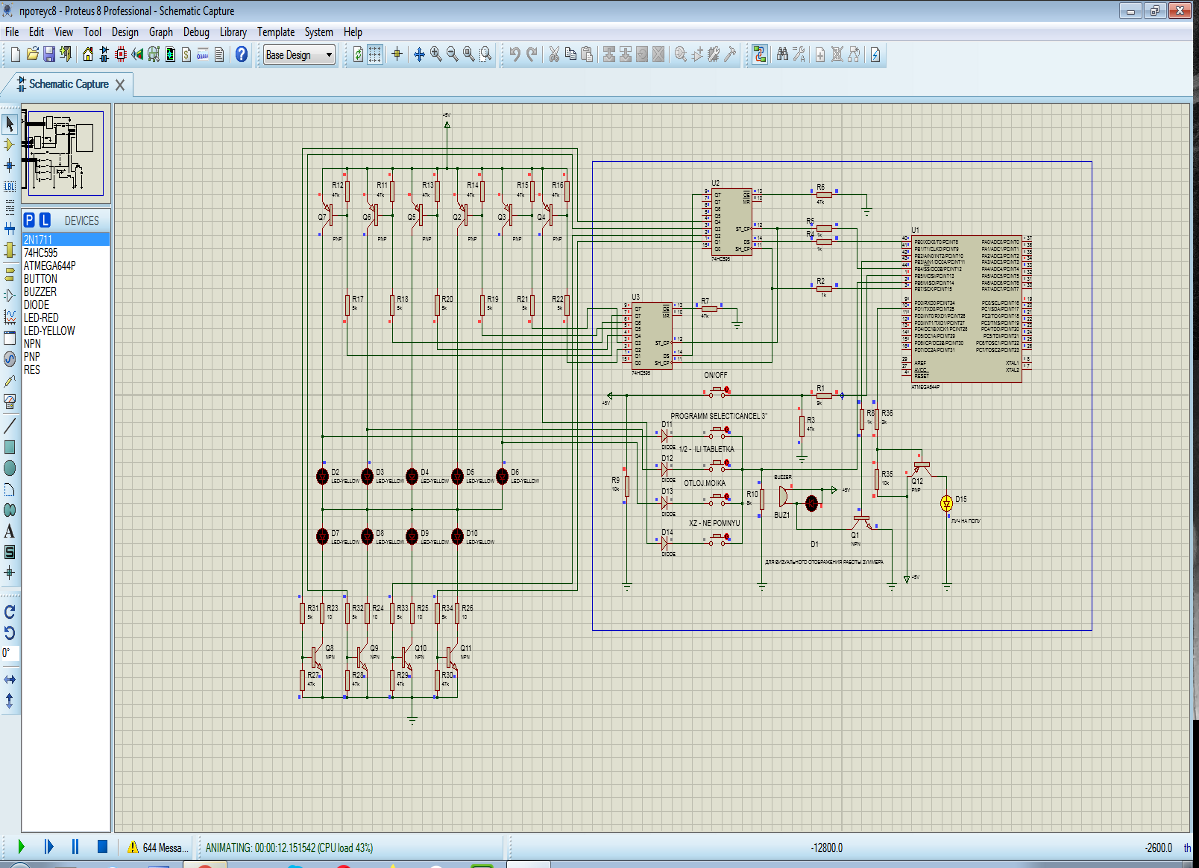This screenshot has height=868, width=1199.
Task: Click the Undo arrow icon
Action: tap(514, 55)
